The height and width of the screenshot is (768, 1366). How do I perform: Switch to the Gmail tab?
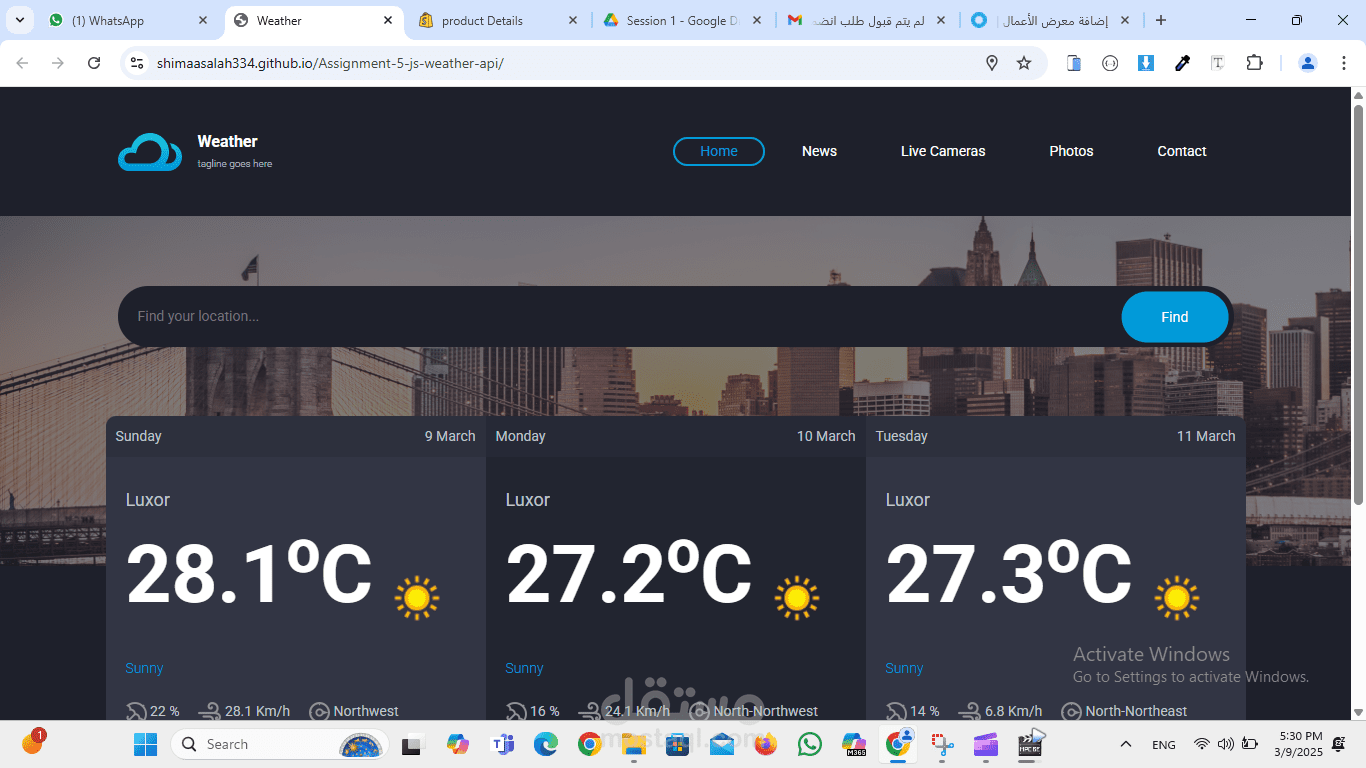[x=867, y=20]
